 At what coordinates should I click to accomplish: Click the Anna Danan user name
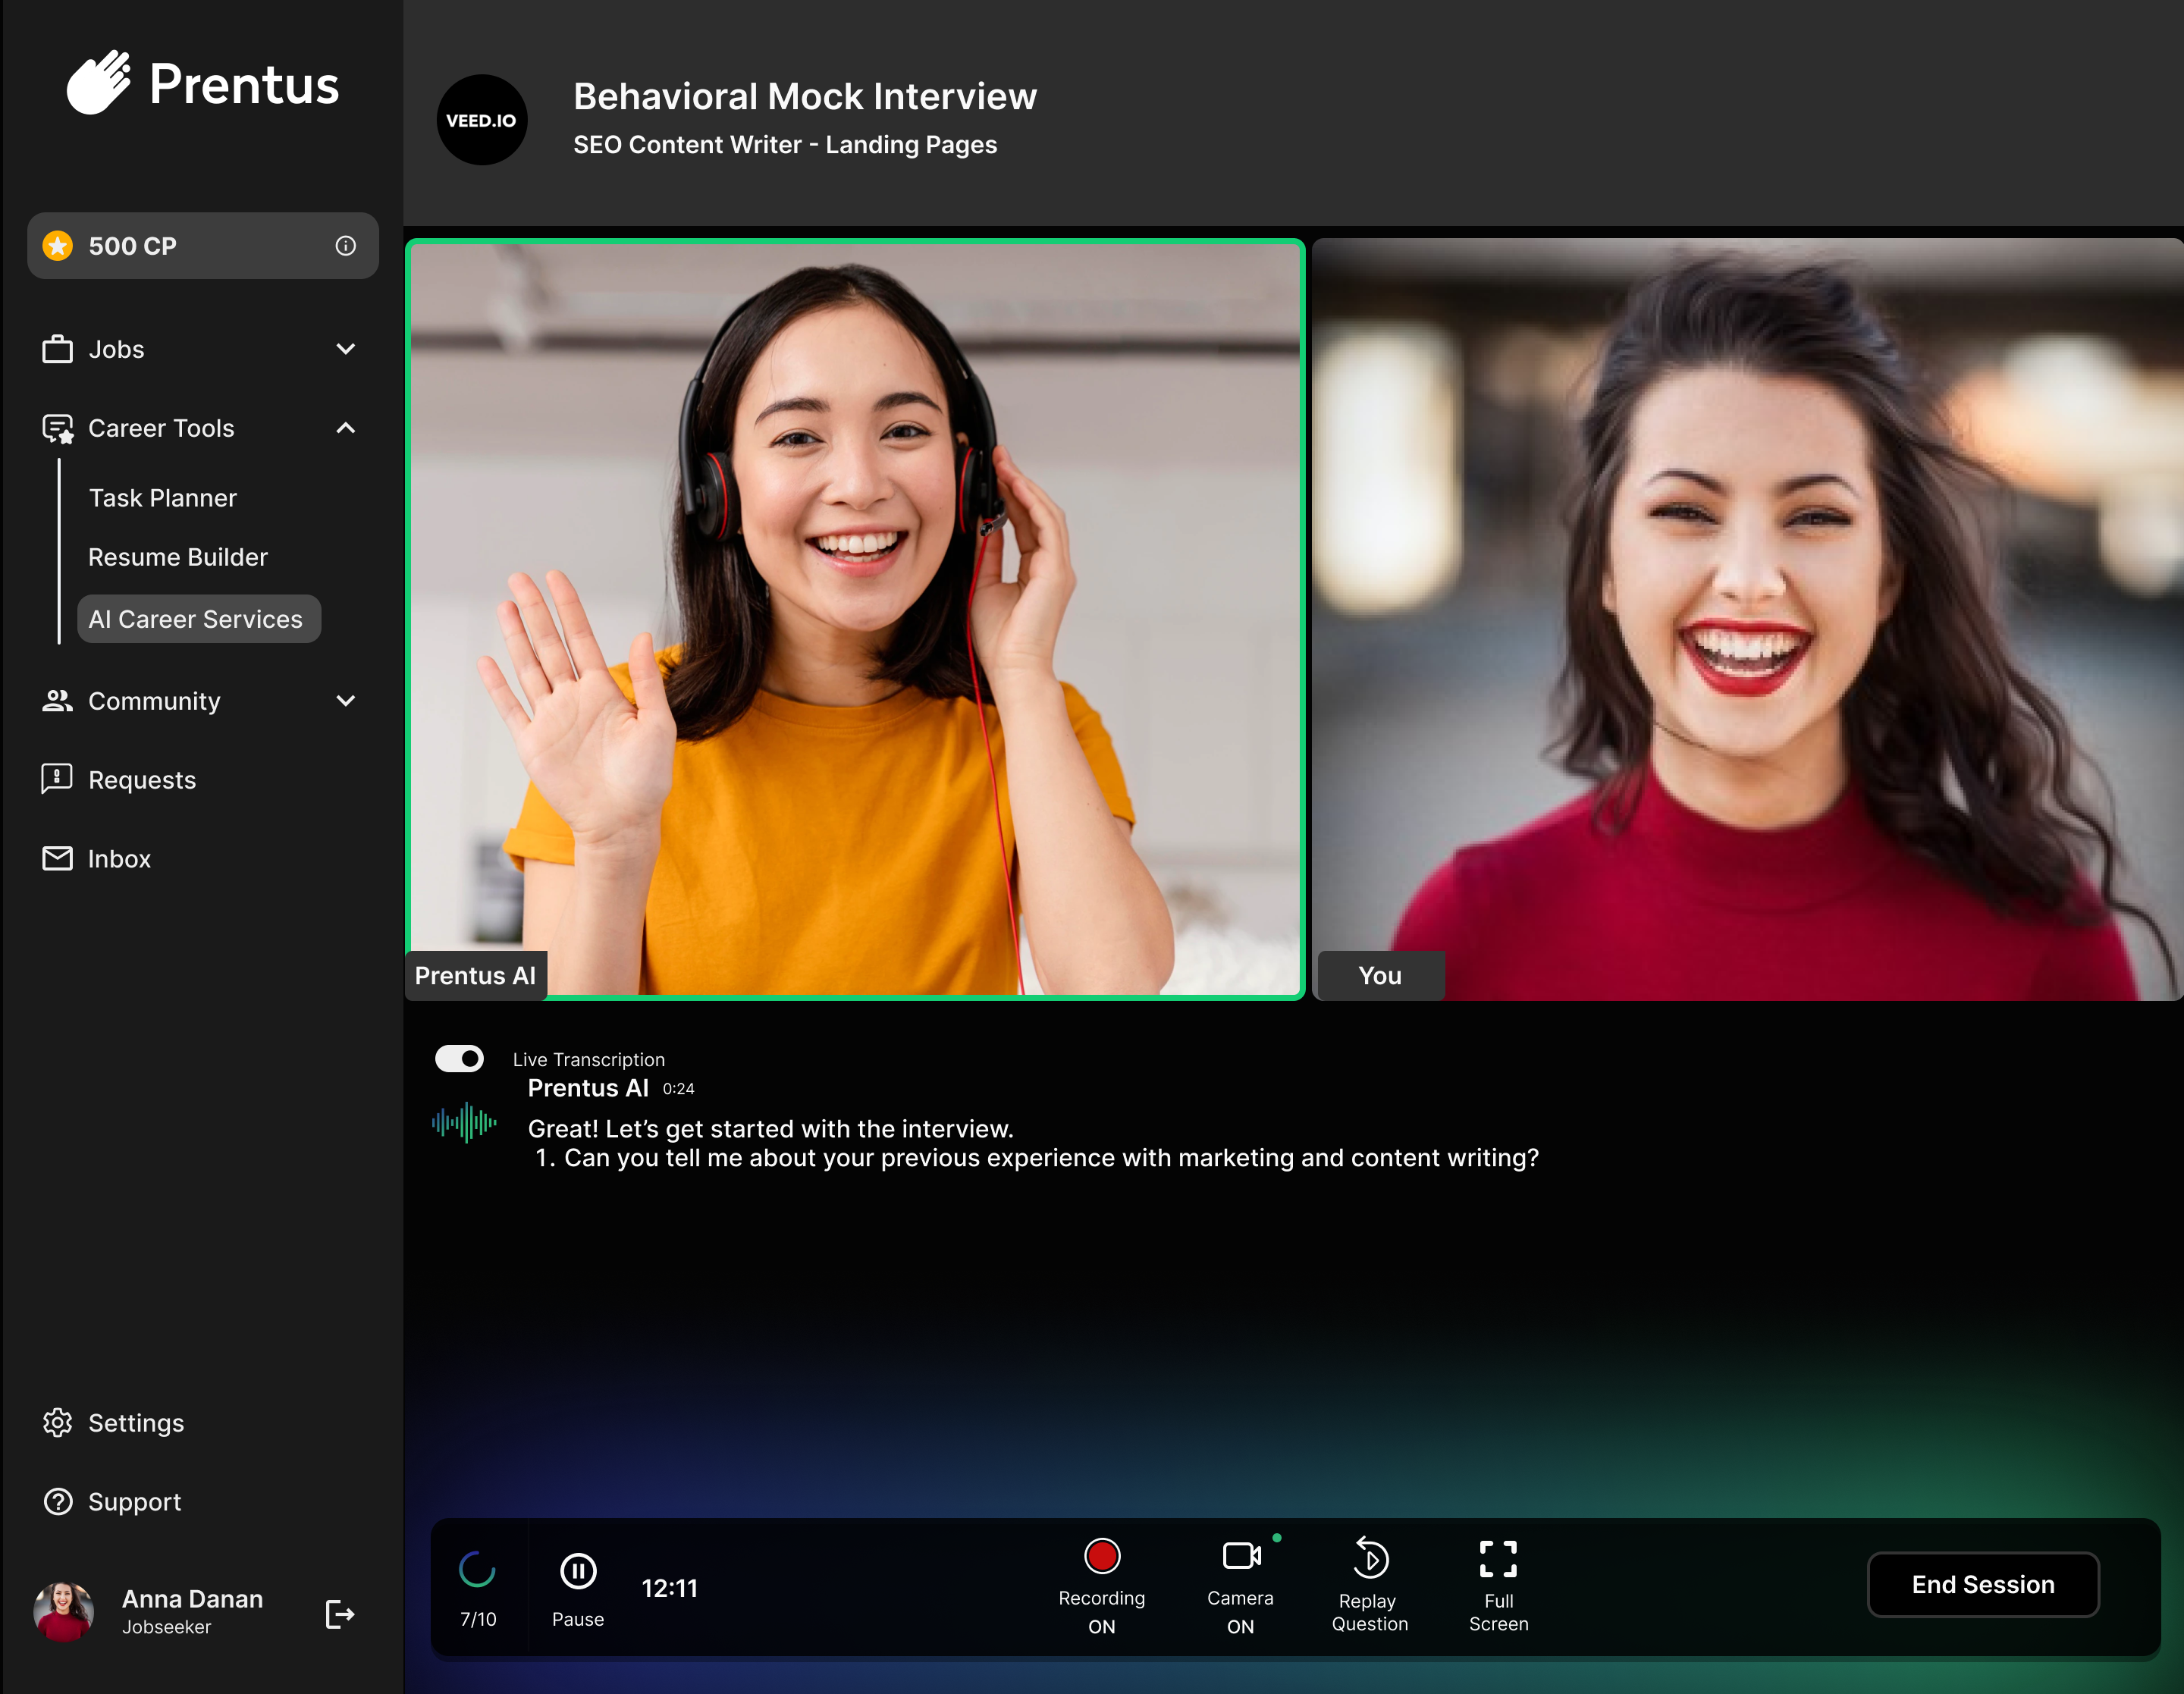coord(192,1599)
